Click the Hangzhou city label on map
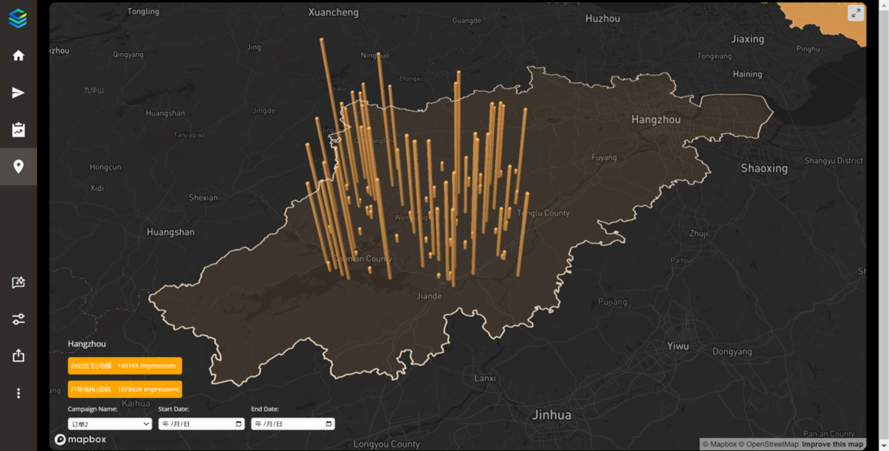Screen dimensions: 889x451 pyautogui.click(x=655, y=120)
